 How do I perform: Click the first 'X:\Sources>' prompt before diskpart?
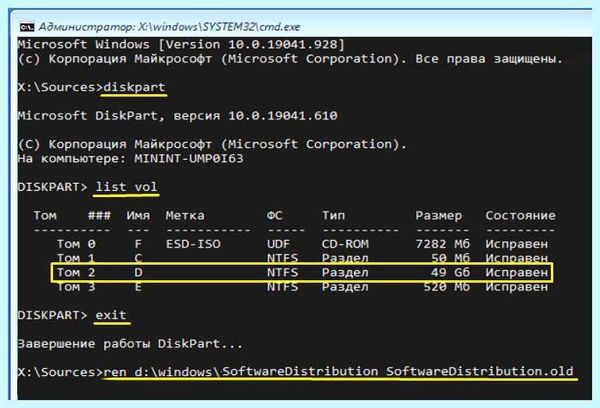click(60, 87)
